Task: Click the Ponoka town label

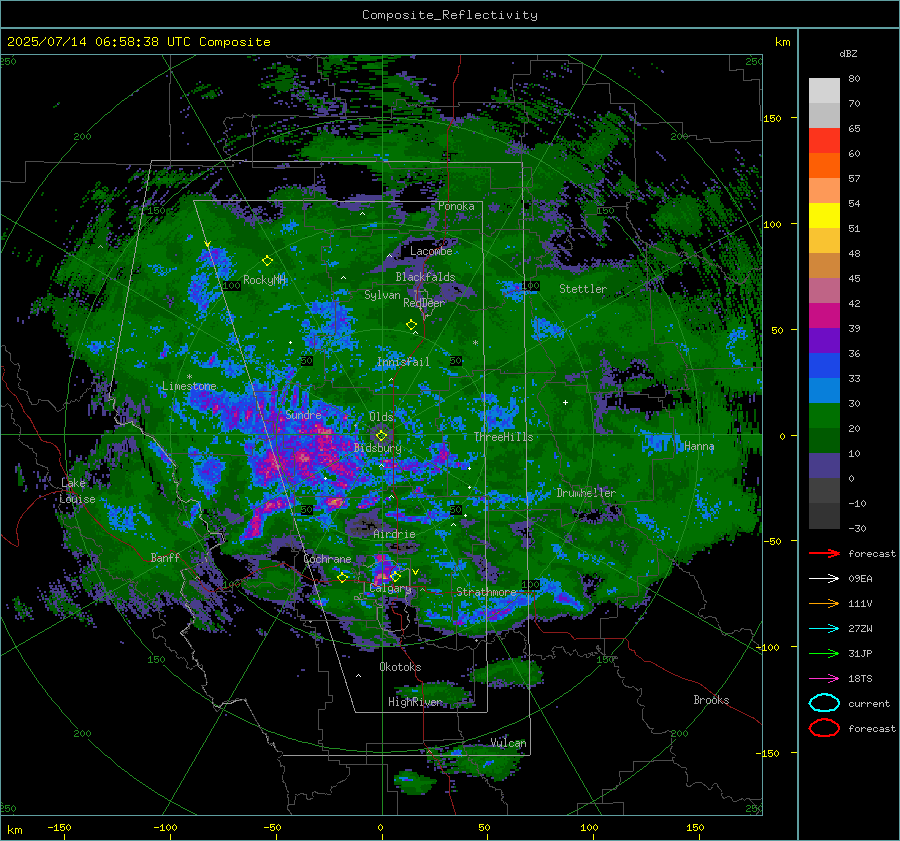Action: (x=456, y=206)
